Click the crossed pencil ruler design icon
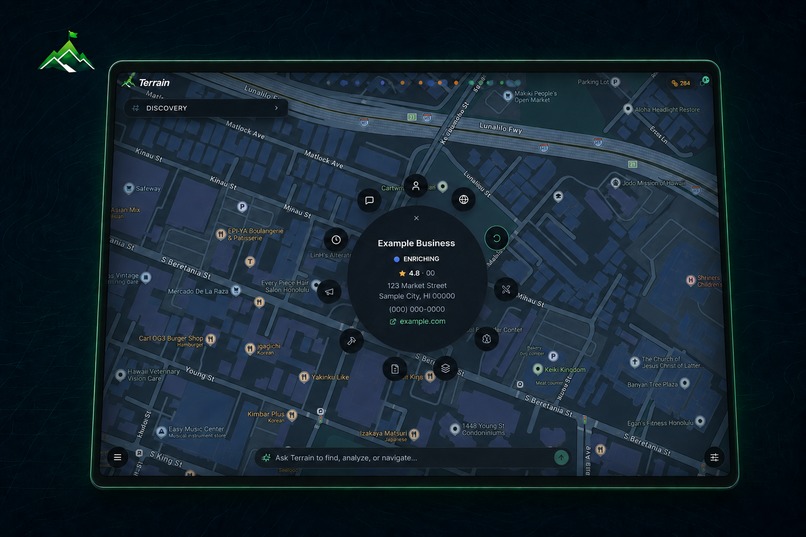806x537 pixels. coord(506,289)
